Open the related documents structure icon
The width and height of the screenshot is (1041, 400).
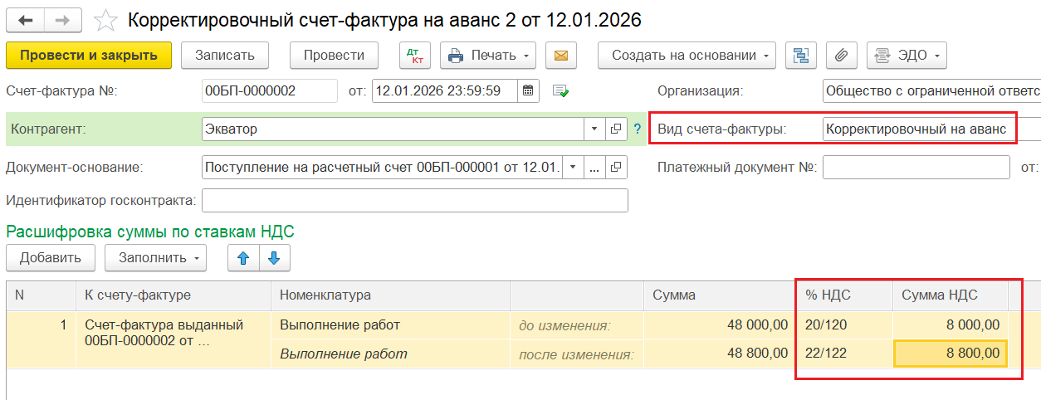(x=802, y=55)
